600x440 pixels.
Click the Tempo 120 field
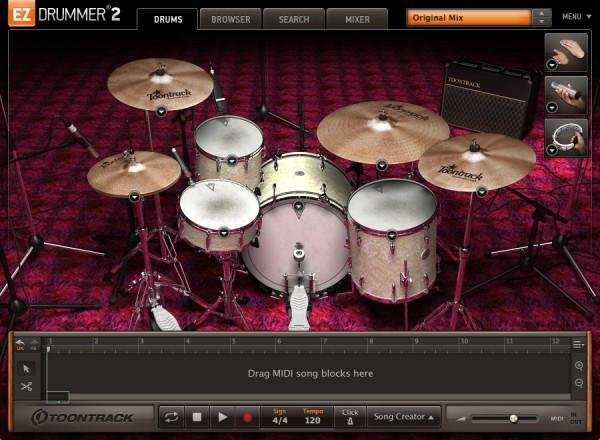coord(312,420)
